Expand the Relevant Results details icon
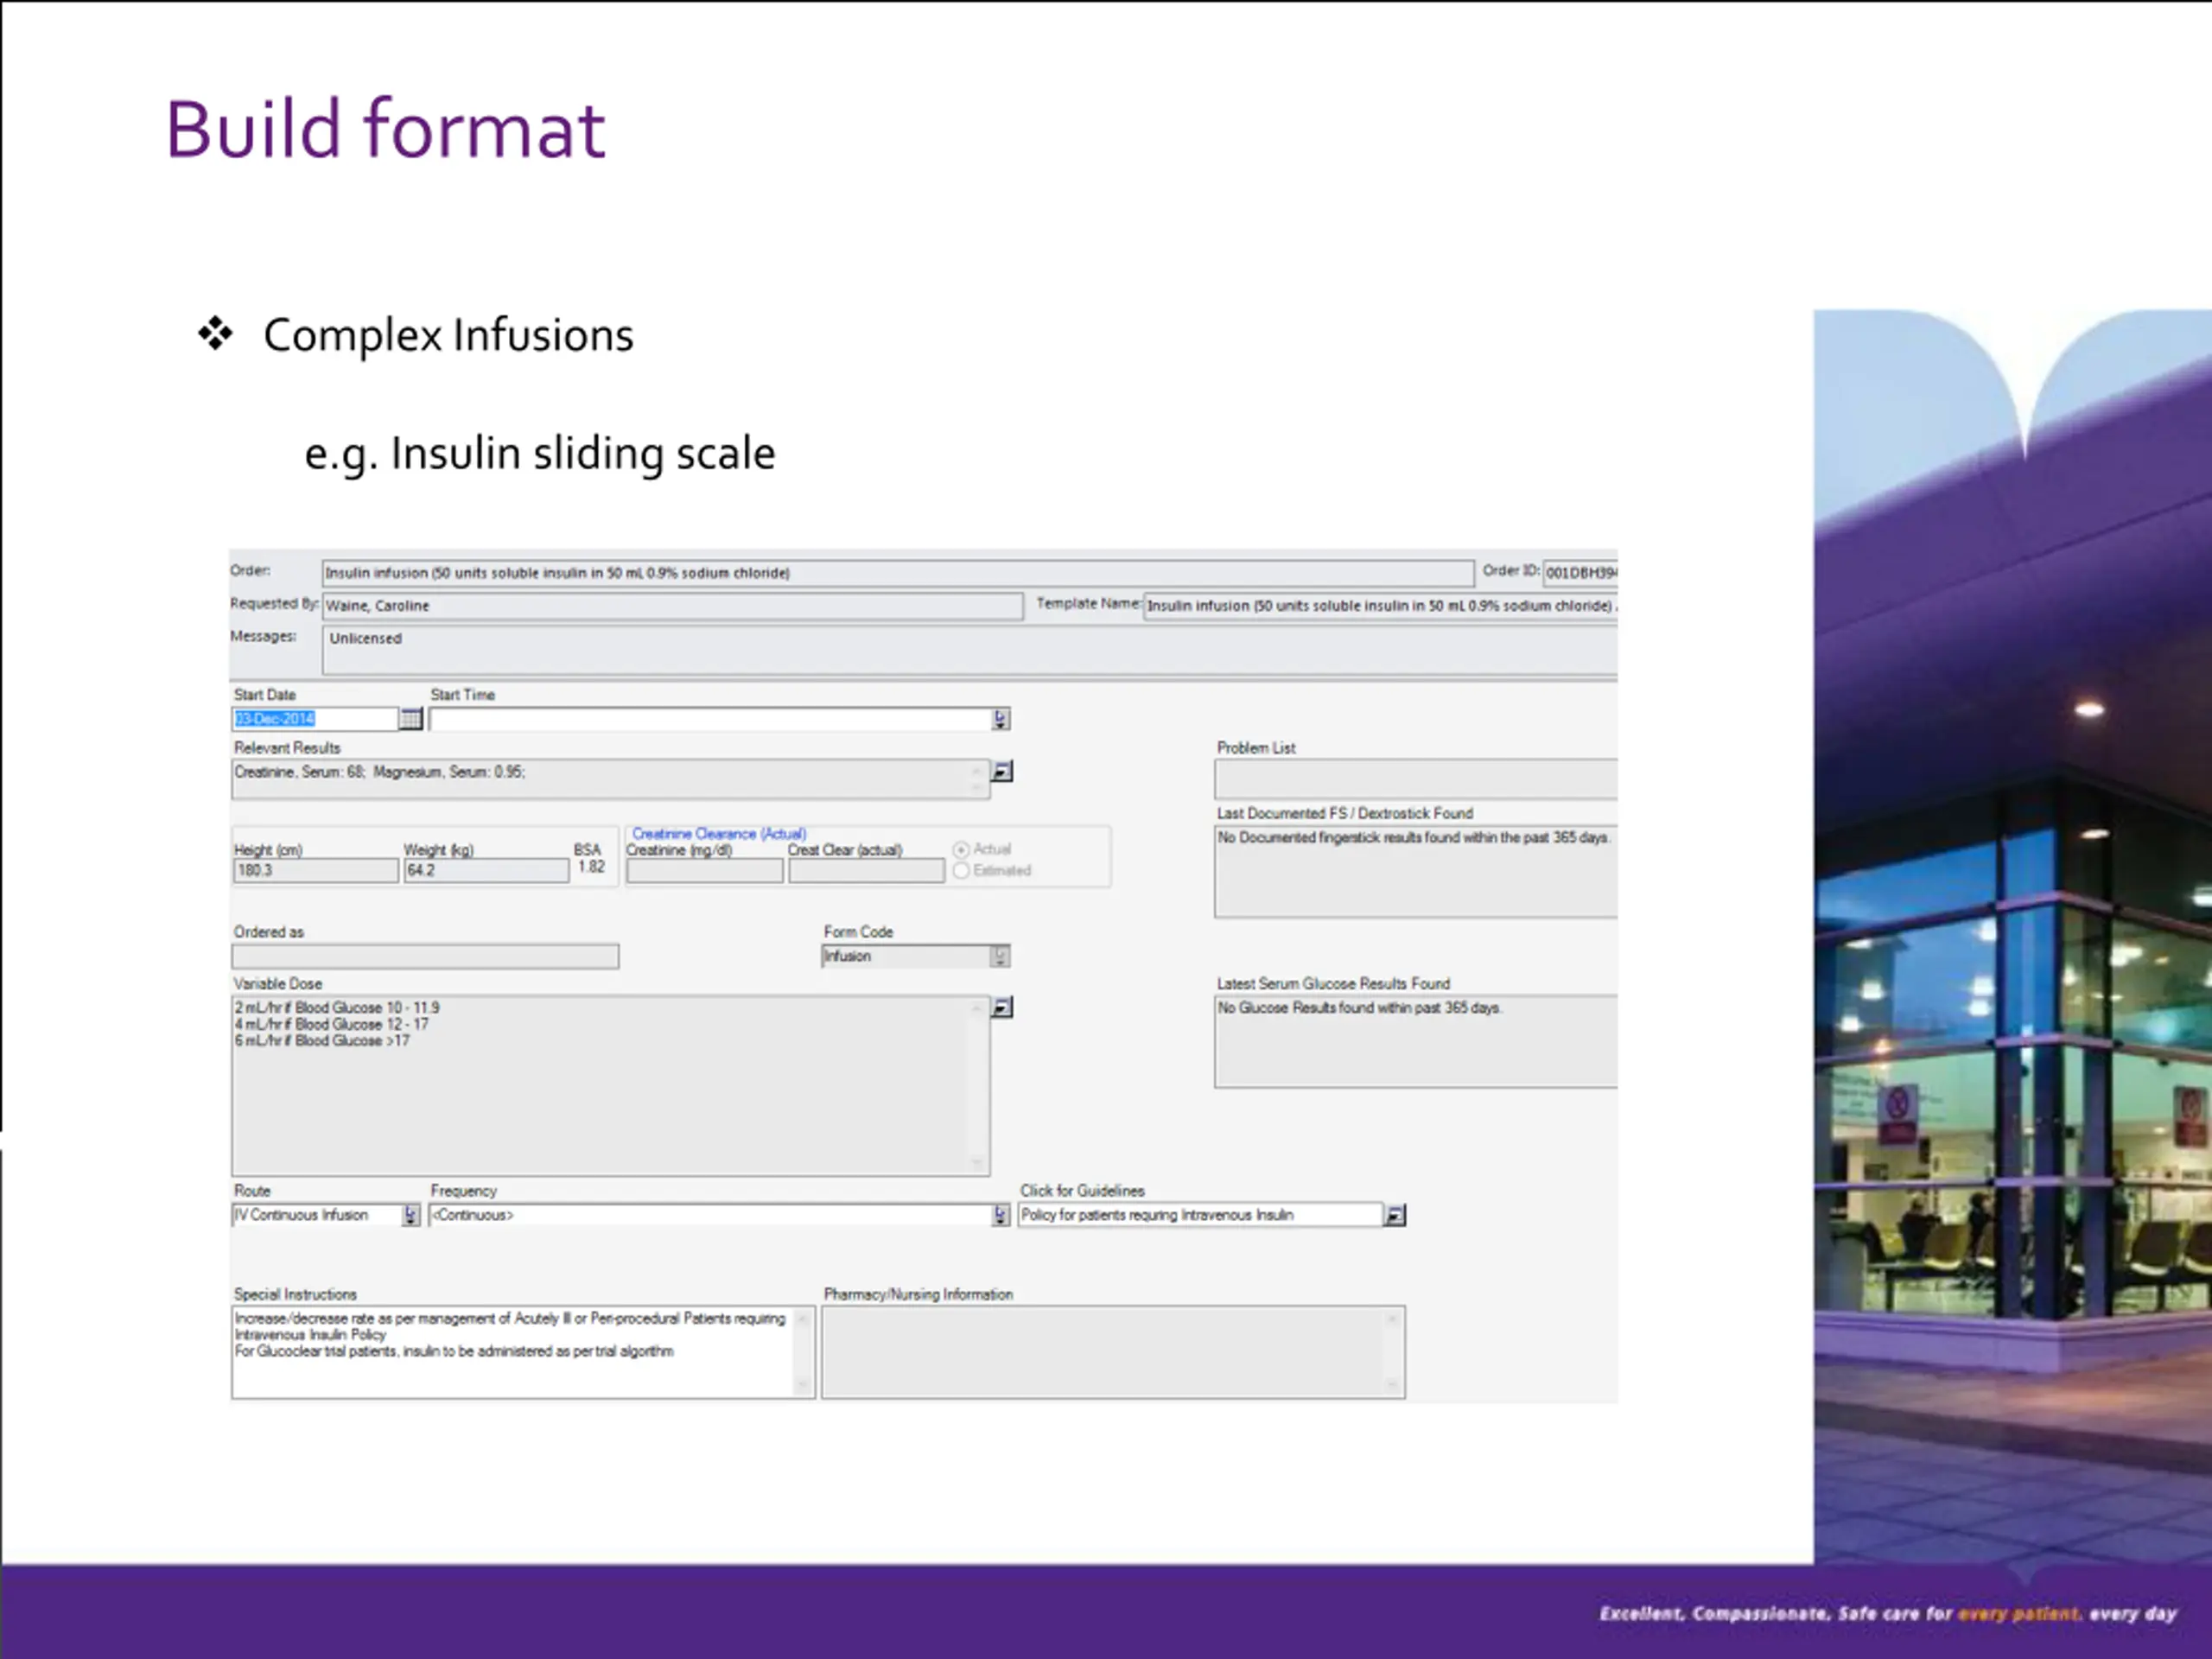2212x1659 pixels. point(1001,771)
